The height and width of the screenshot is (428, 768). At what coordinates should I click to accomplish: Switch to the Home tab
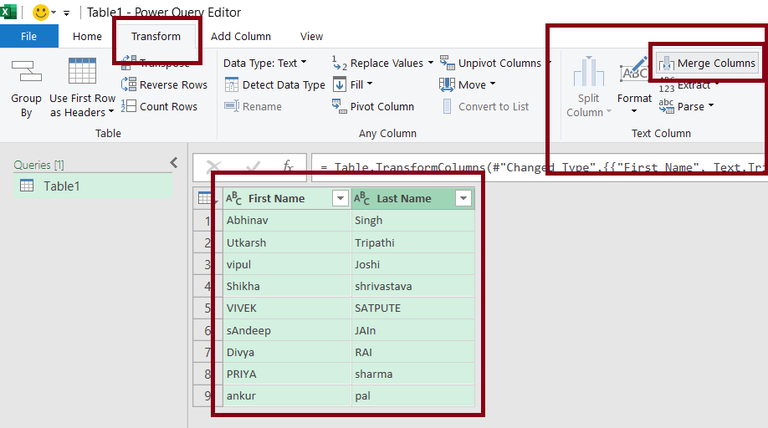87,36
